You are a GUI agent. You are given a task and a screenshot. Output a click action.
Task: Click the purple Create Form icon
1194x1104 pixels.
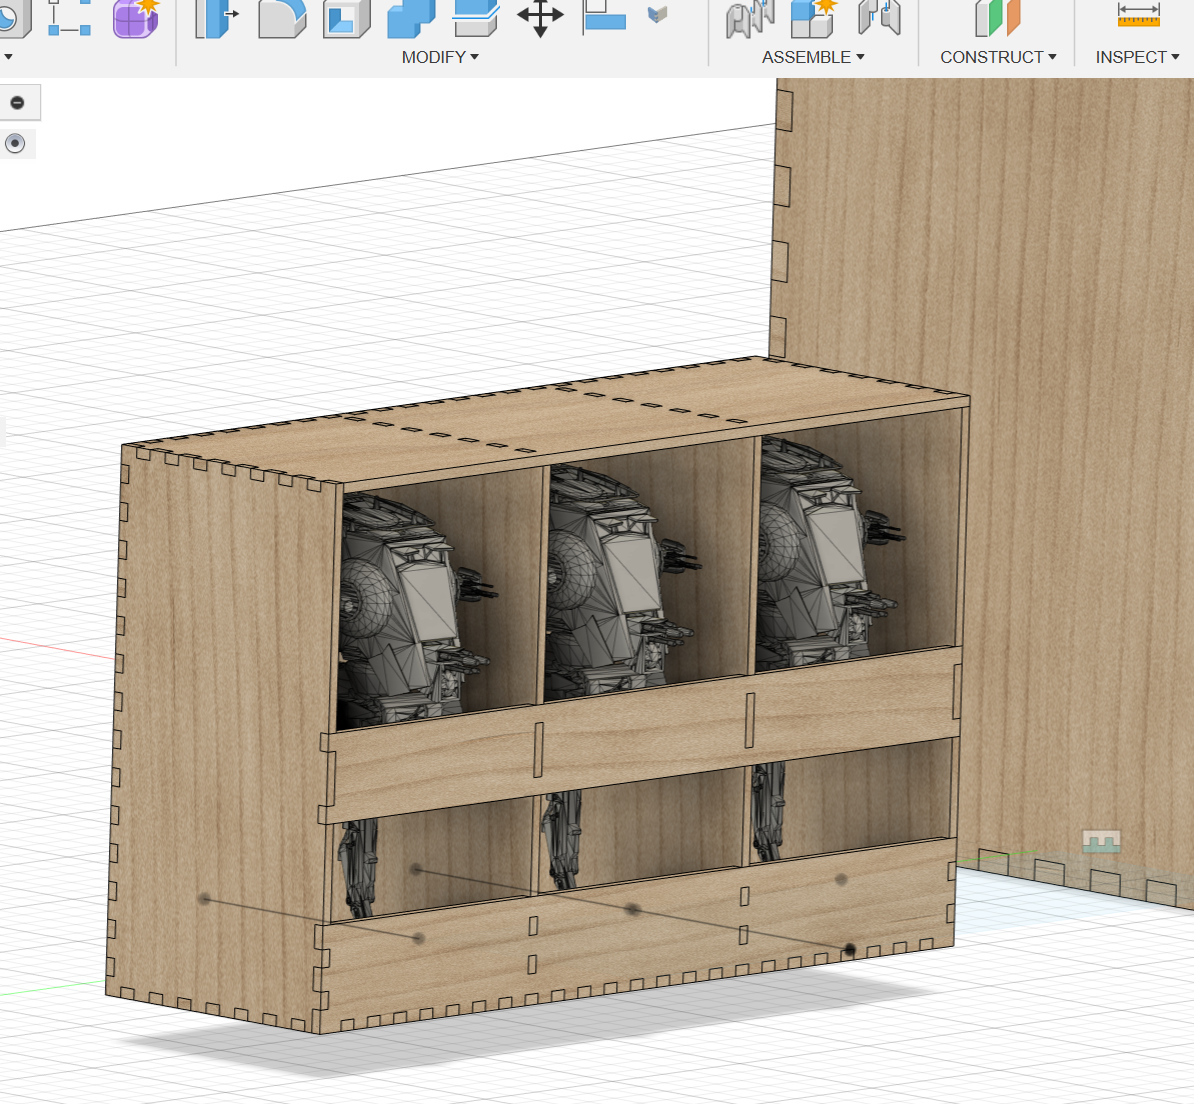point(136,18)
